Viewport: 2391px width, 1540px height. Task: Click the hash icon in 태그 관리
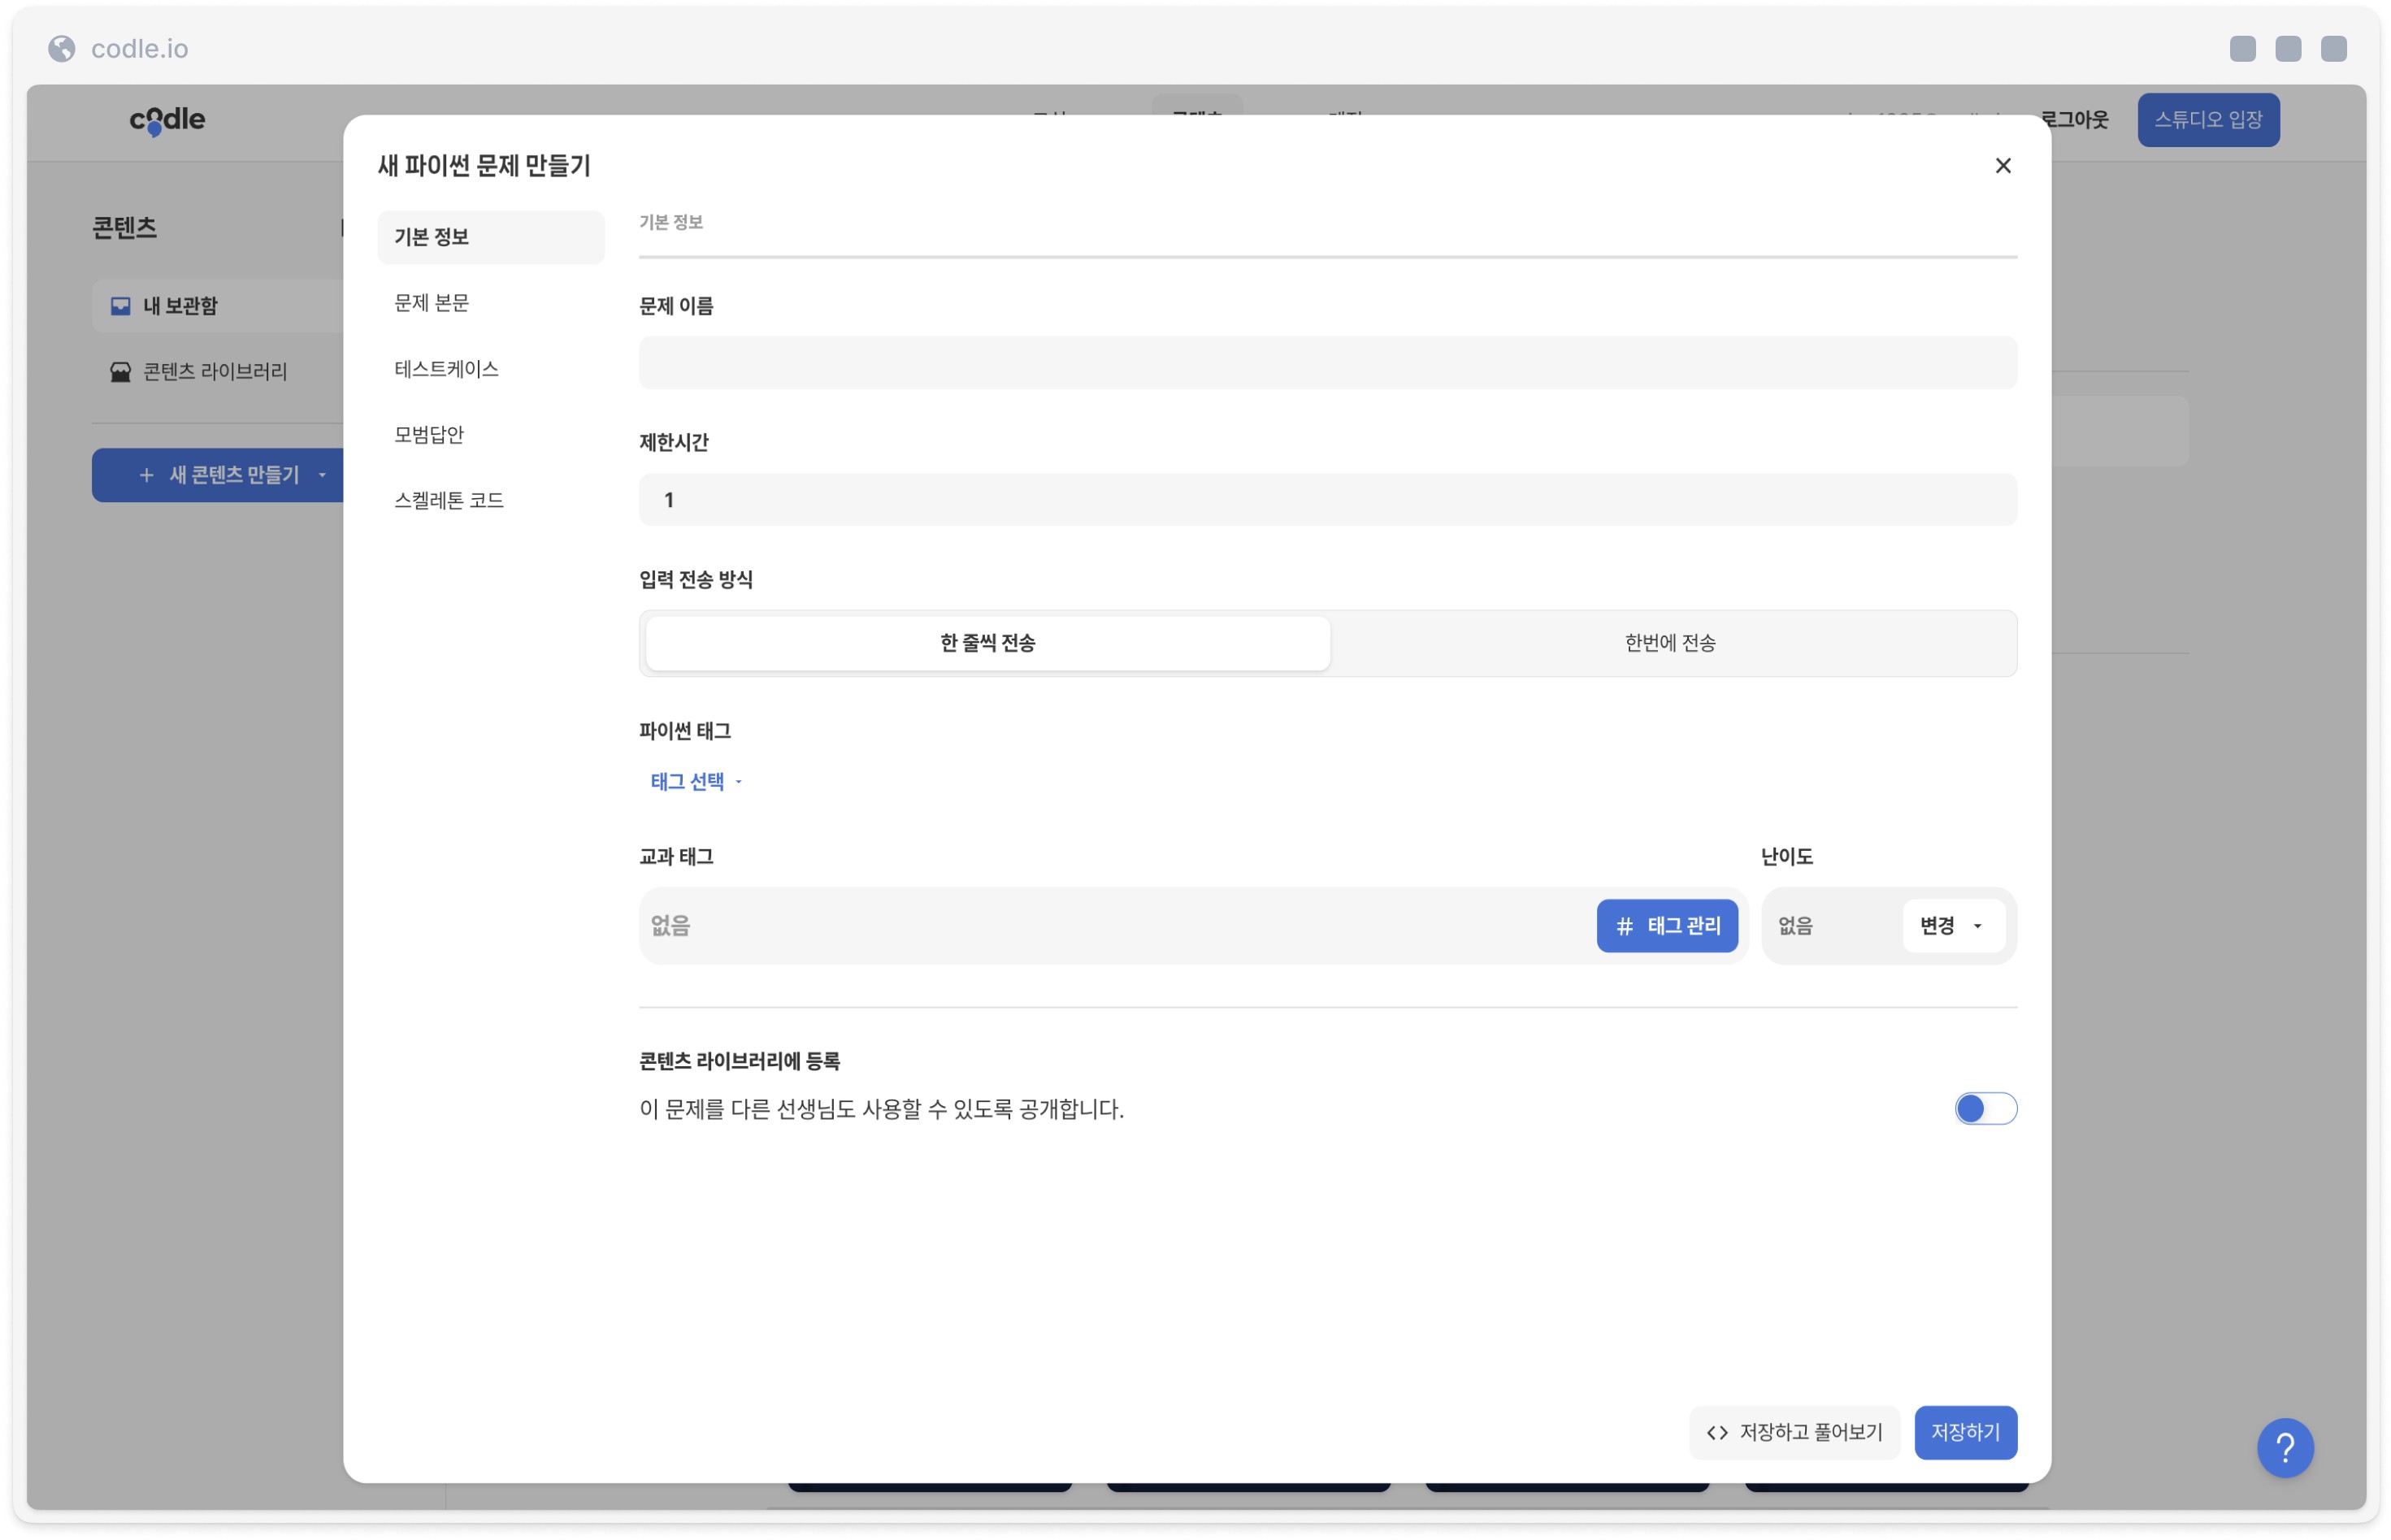pyautogui.click(x=1624, y=925)
